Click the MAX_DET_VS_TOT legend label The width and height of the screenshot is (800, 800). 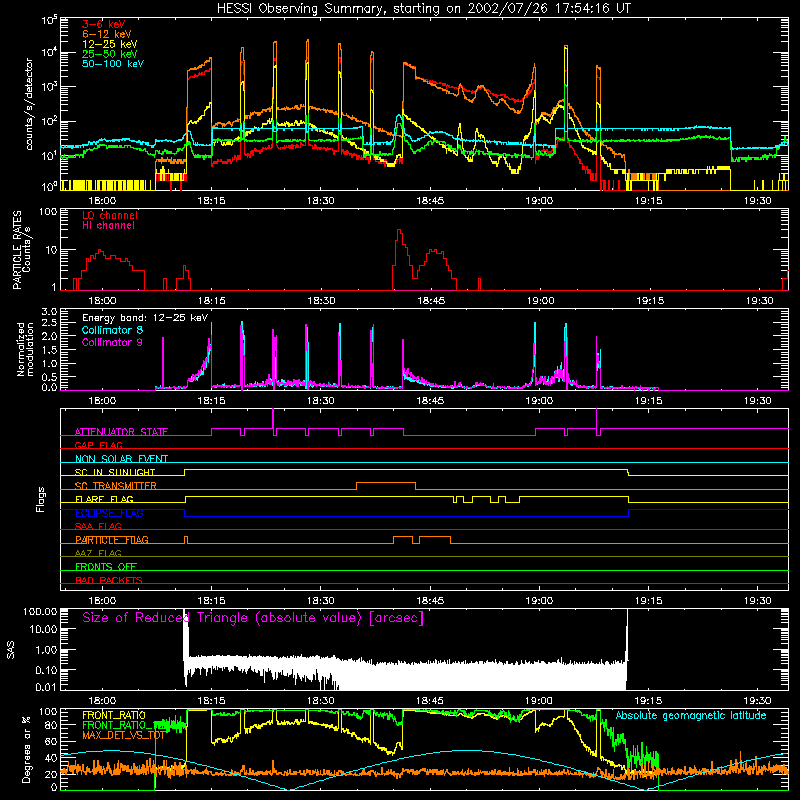point(123,735)
